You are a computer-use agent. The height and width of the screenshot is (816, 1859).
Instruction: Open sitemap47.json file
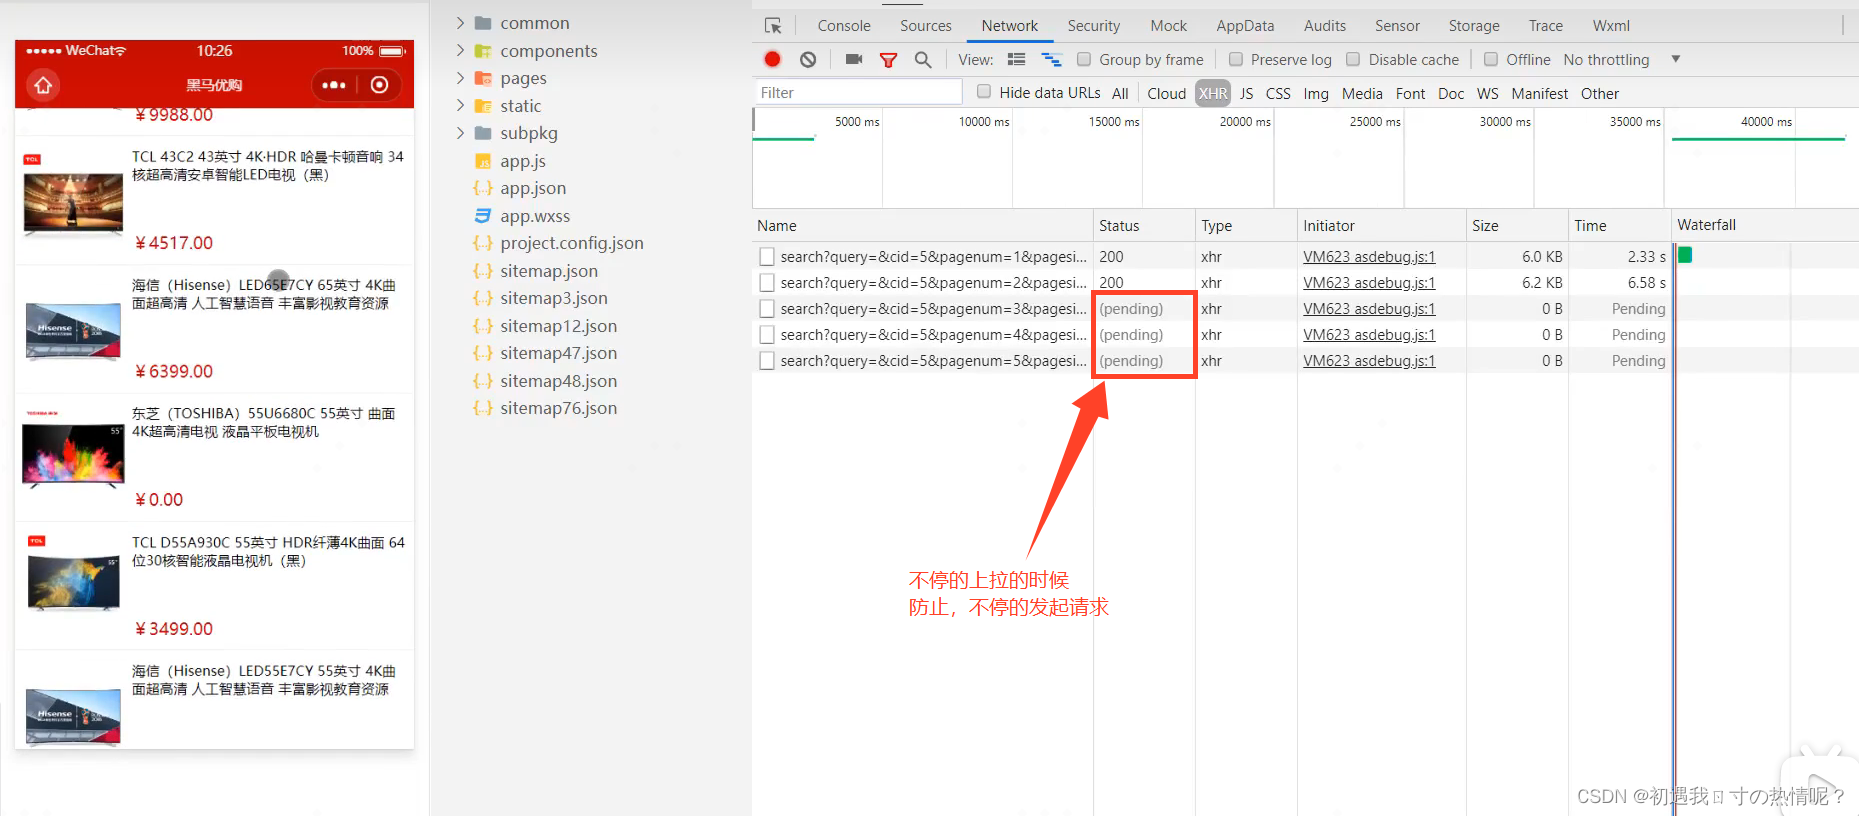click(559, 353)
